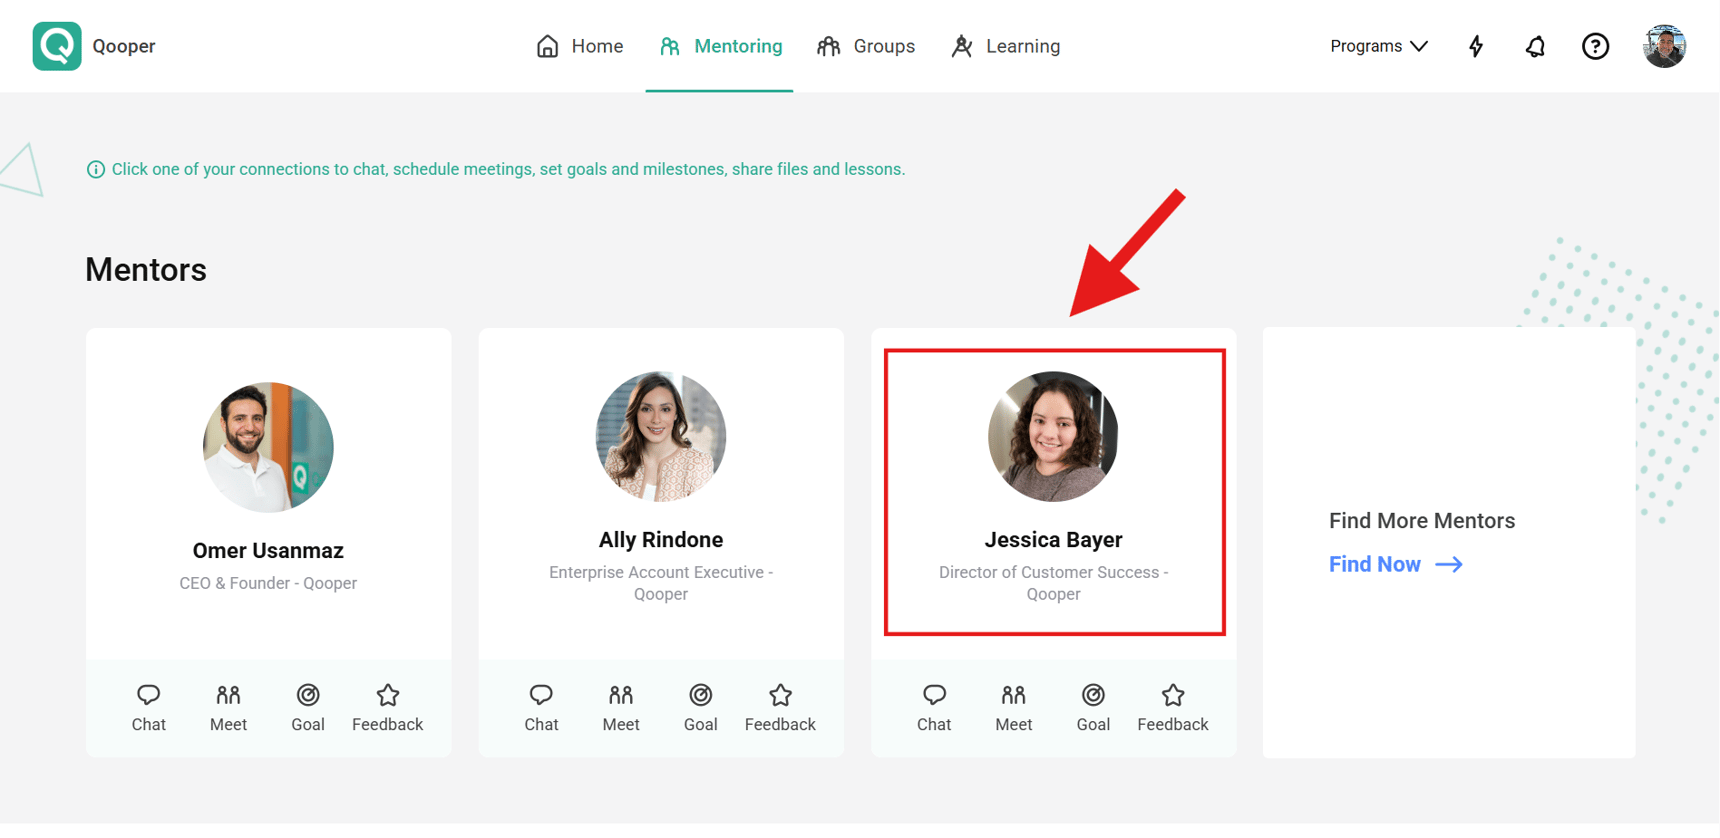This screenshot has height=838, width=1720.
Task: Open the user profile avatar menu
Action: coord(1664,46)
